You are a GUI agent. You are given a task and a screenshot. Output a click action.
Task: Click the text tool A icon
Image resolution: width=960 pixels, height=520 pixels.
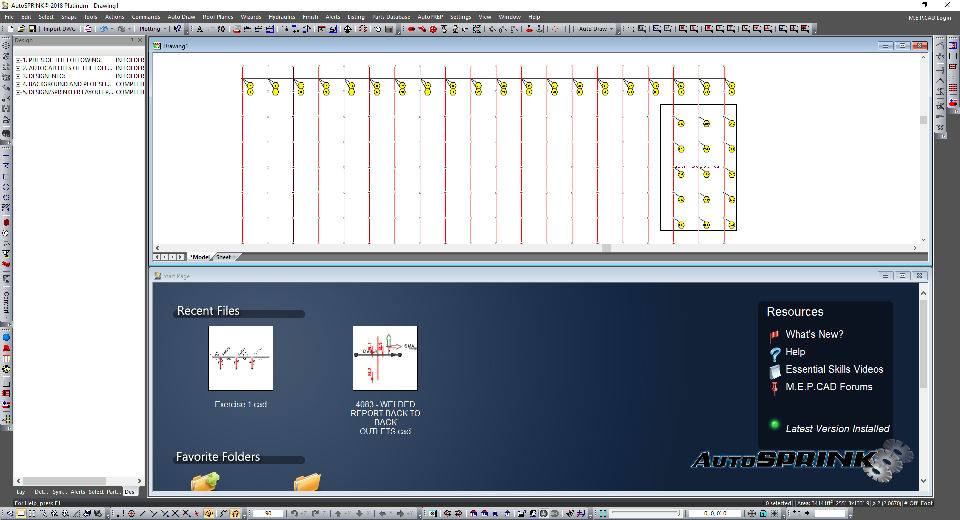200,29
